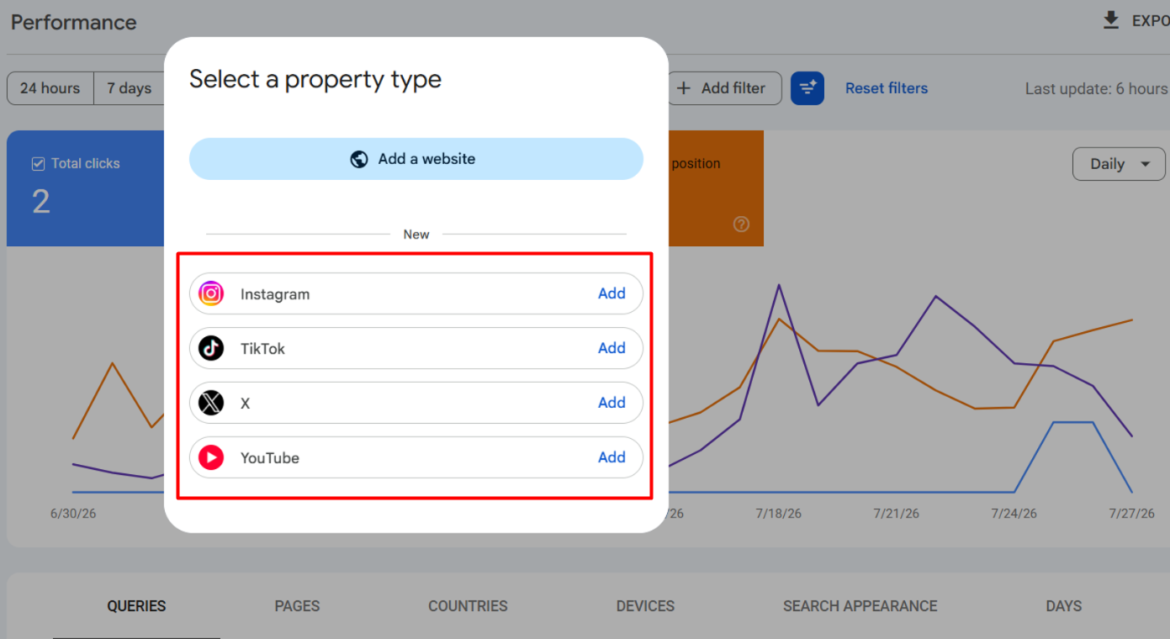Viewport: 1170px width, 639px height.
Task: Click the X logo icon
Action: click(211, 402)
